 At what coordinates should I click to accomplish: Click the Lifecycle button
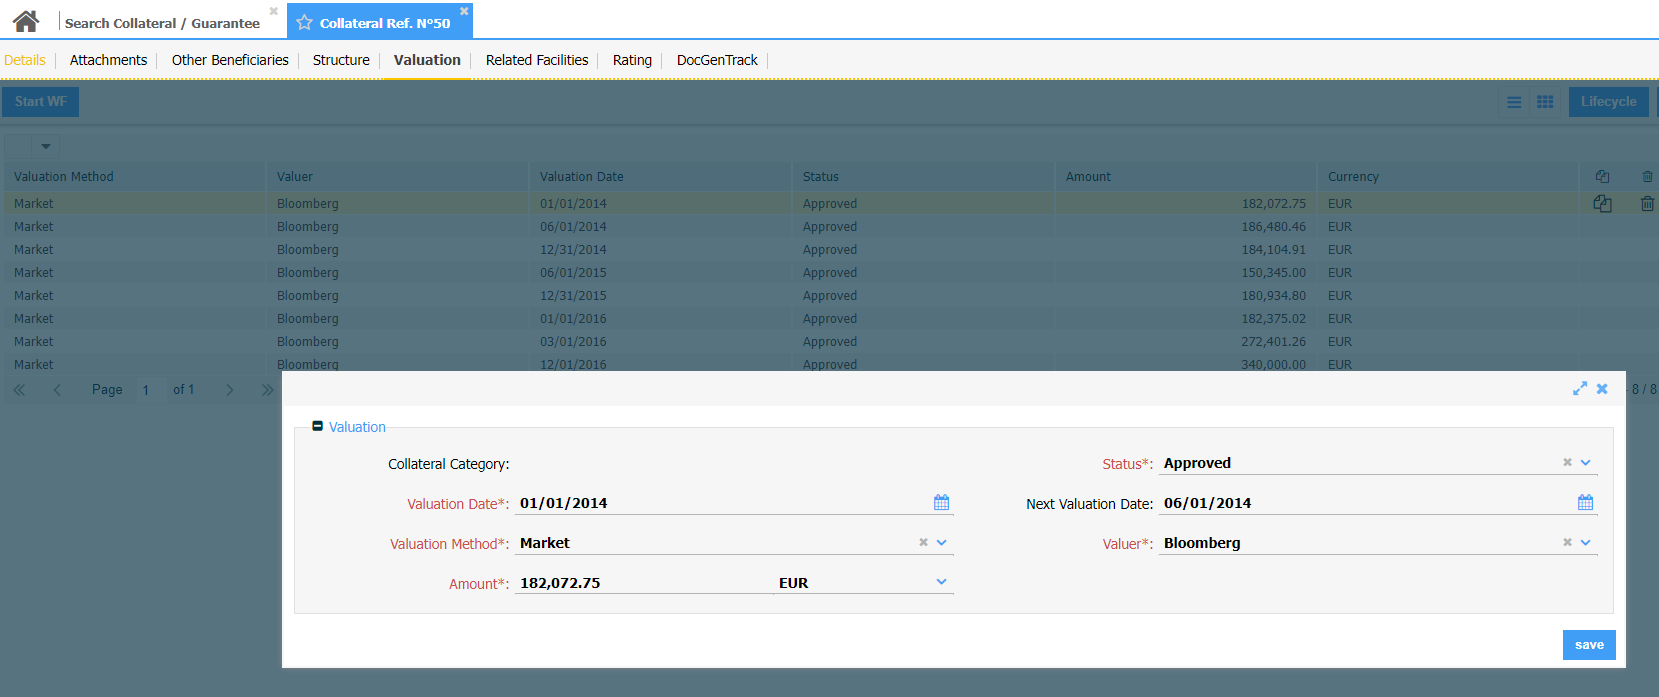tap(1608, 101)
